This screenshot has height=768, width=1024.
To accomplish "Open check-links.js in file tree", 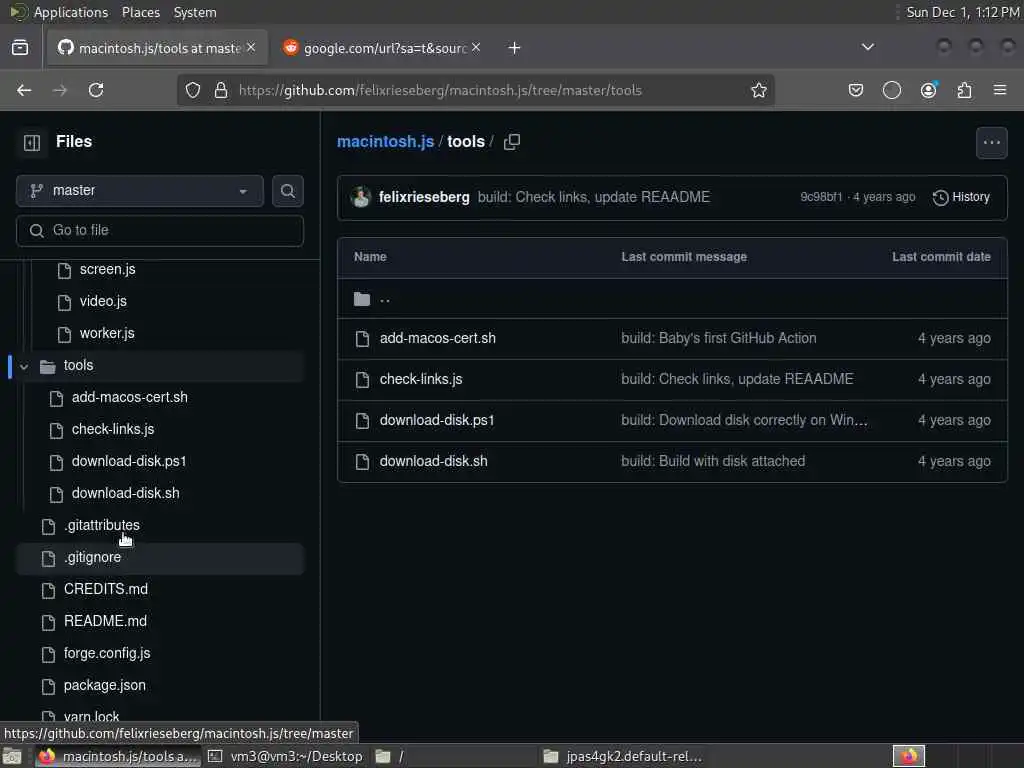I will coord(112,430).
